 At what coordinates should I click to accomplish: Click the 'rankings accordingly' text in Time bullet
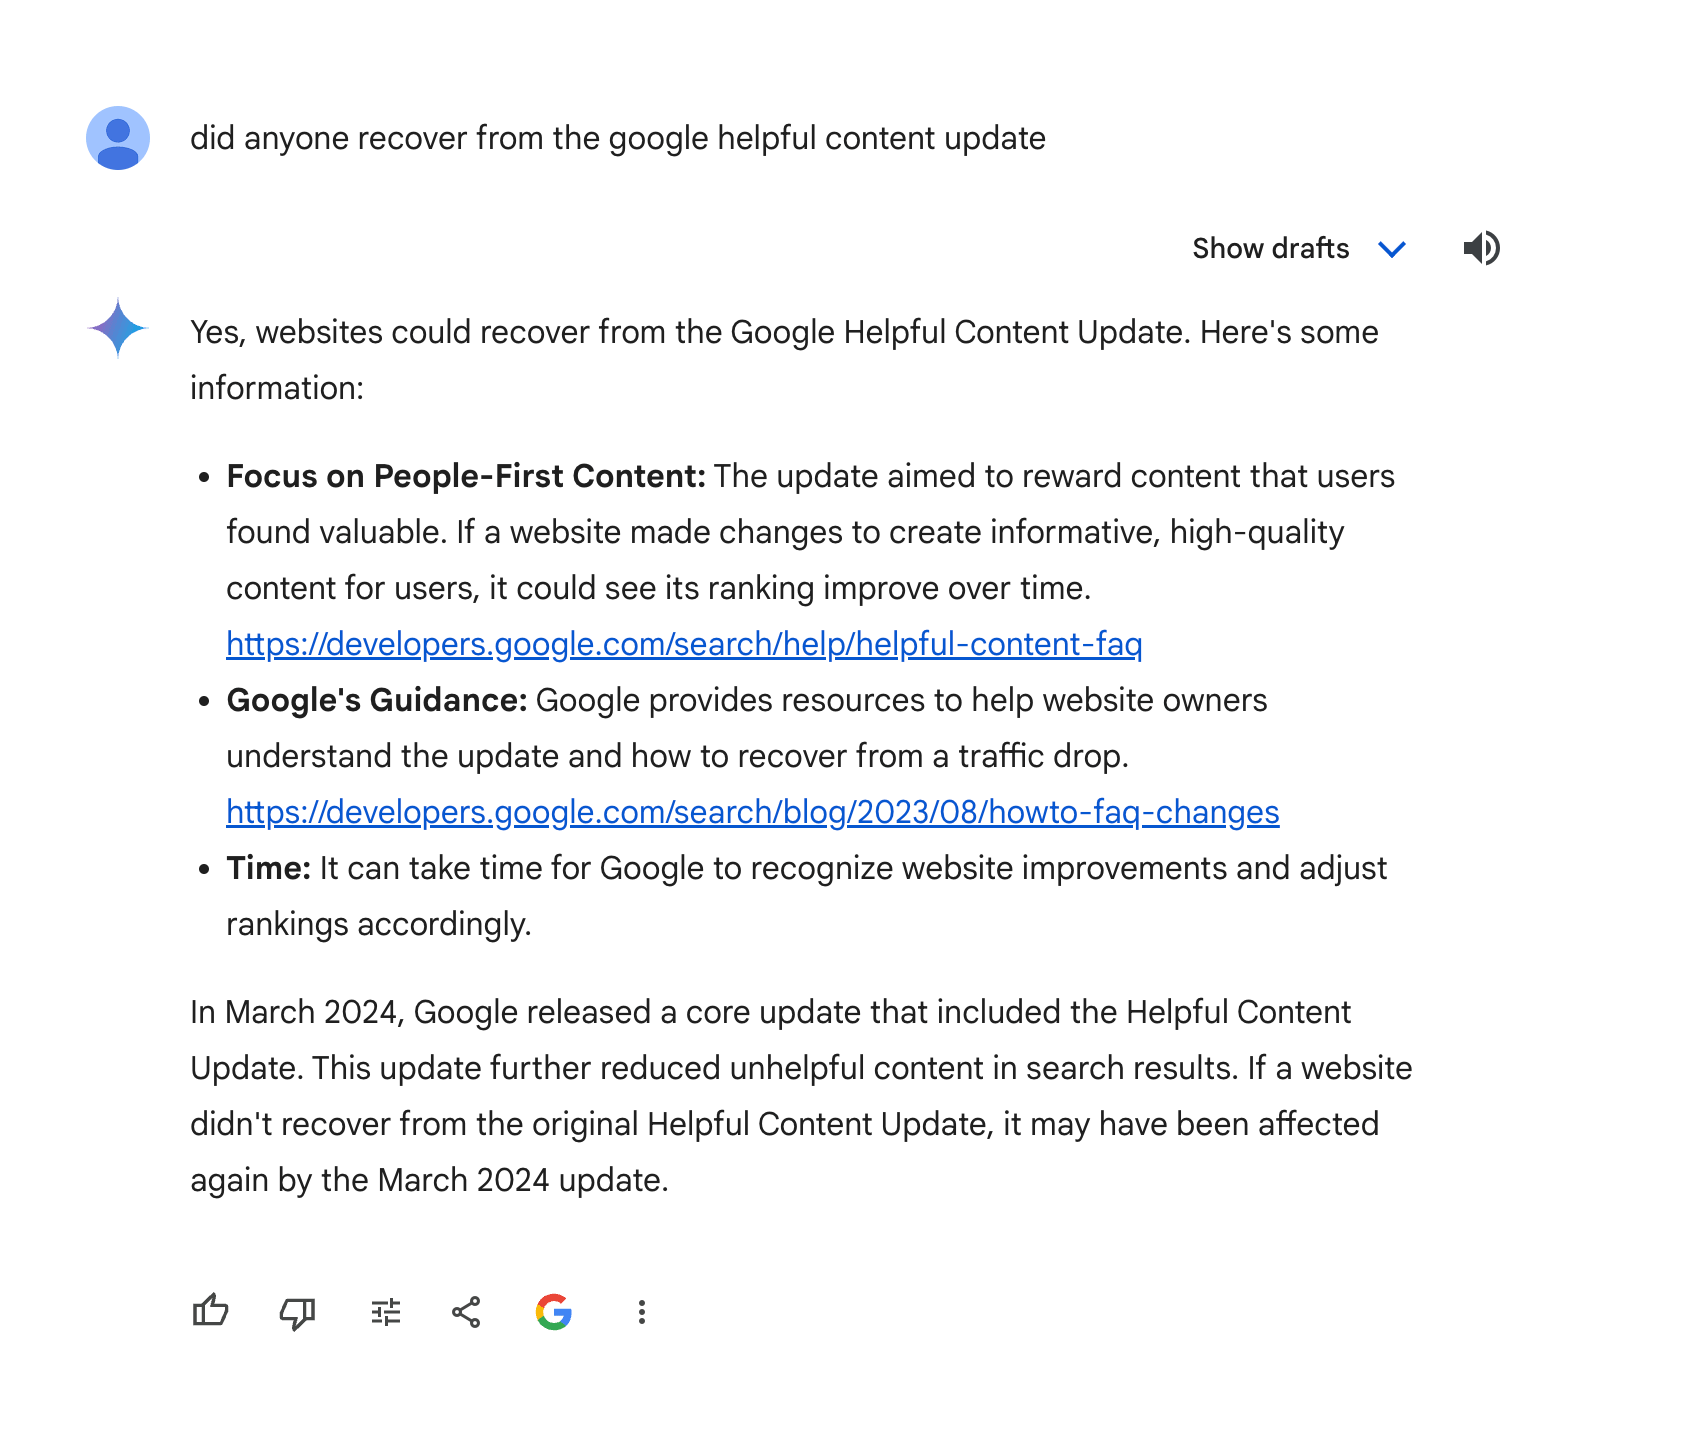coord(378,924)
